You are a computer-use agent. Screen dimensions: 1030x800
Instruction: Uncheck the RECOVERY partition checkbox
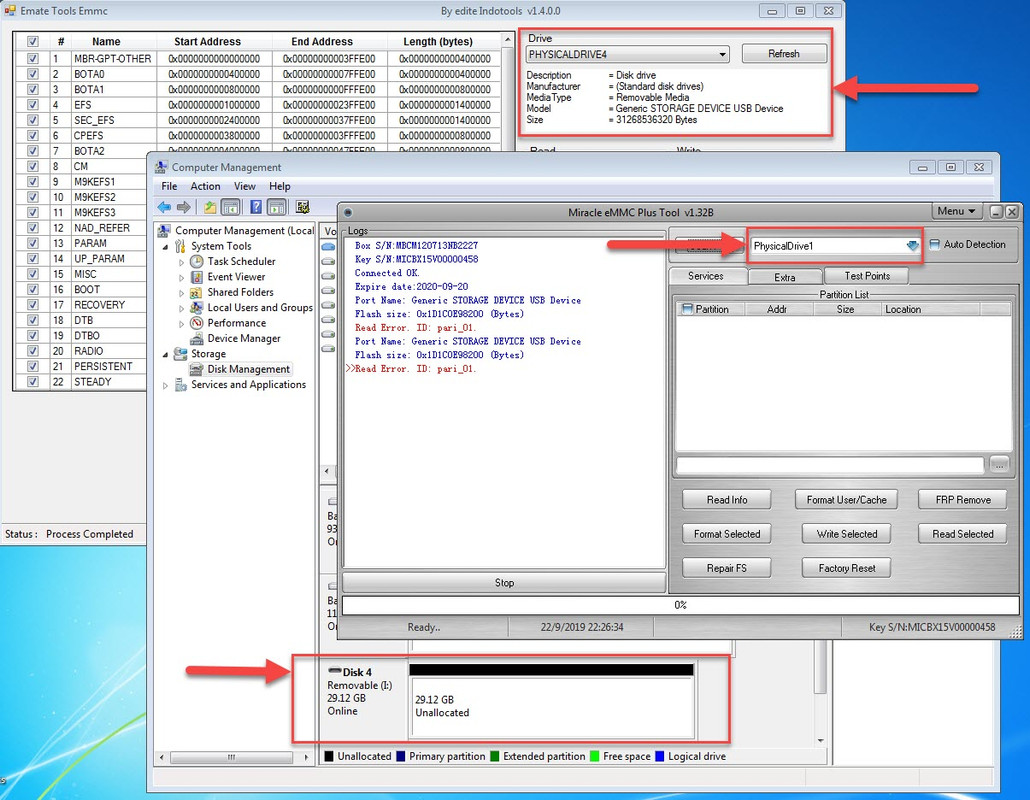33,305
